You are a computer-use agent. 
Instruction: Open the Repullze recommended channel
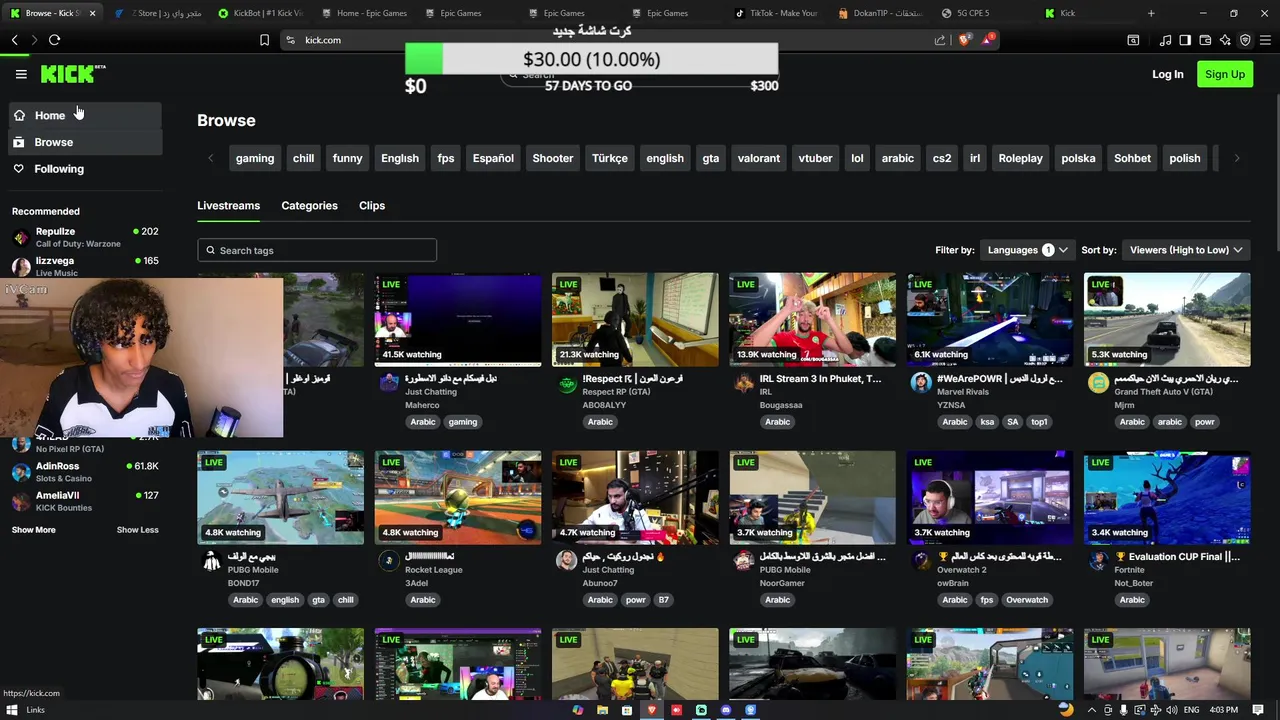[85, 236]
